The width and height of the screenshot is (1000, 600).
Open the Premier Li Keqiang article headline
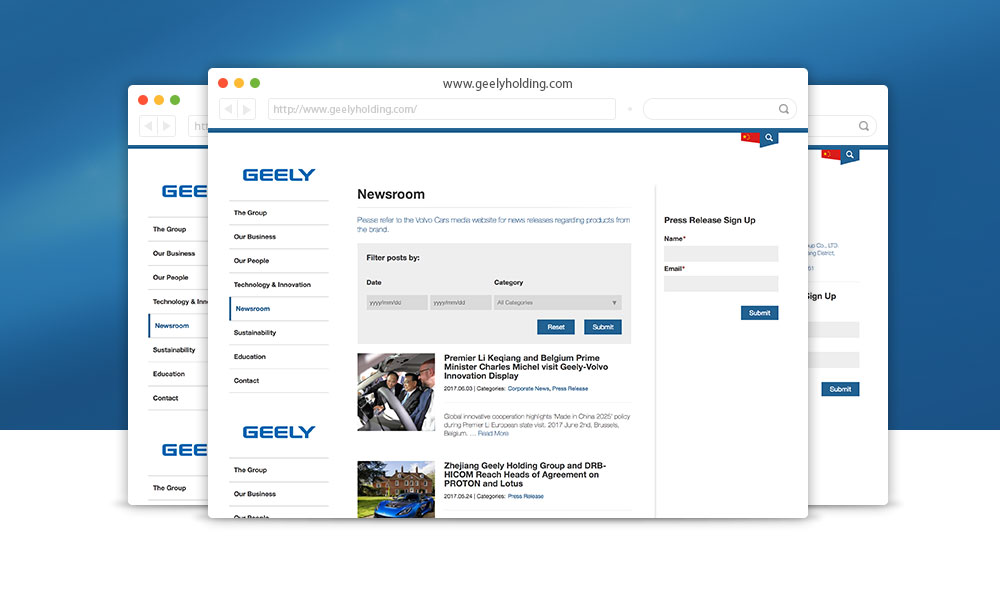pyautogui.click(x=526, y=367)
